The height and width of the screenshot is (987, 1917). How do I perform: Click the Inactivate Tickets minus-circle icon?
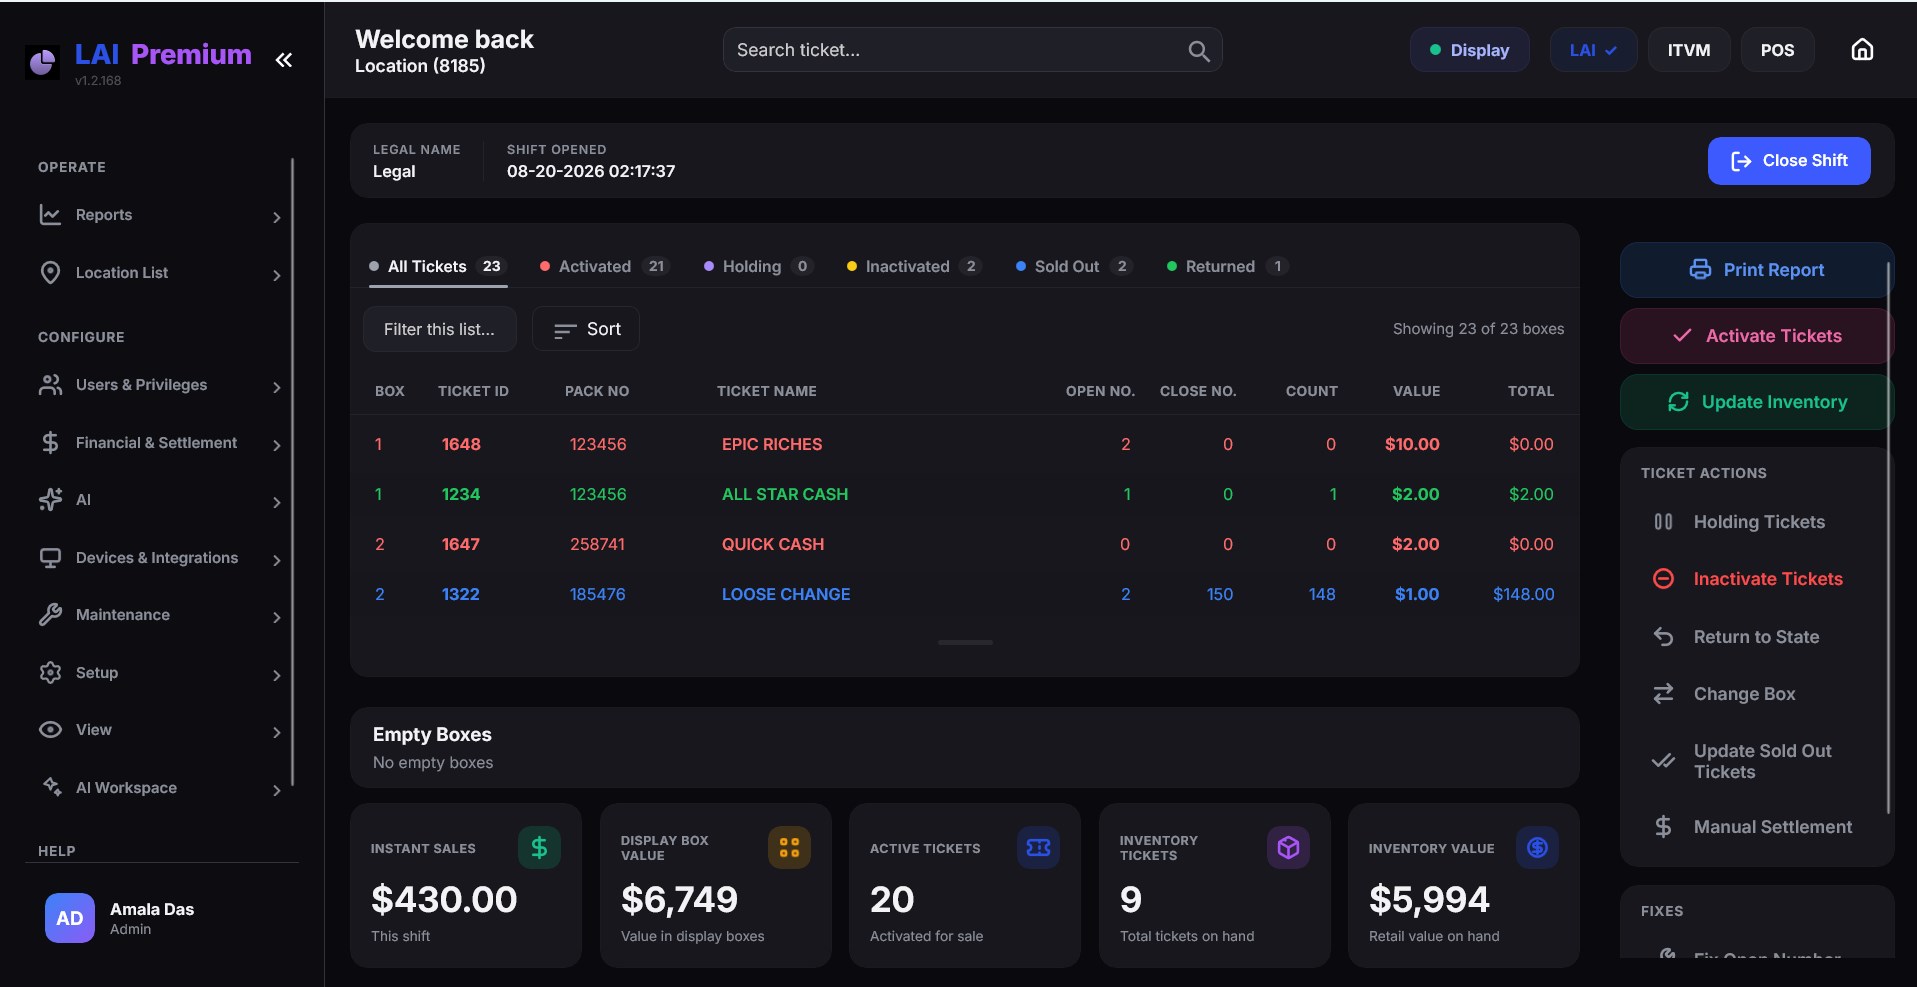pyautogui.click(x=1663, y=579)
